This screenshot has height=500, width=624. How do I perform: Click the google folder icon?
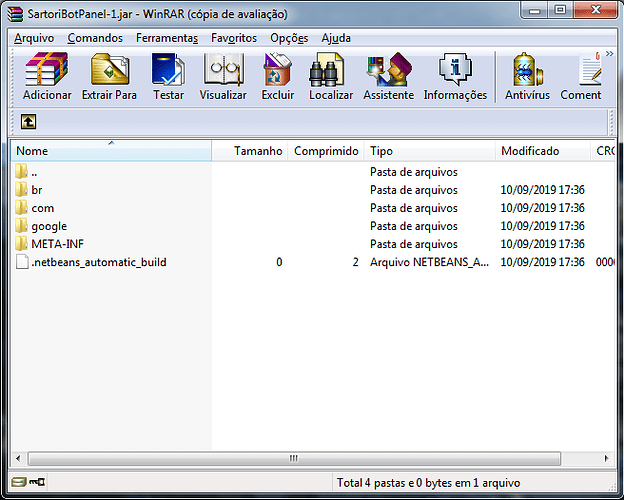click(21, 225)
